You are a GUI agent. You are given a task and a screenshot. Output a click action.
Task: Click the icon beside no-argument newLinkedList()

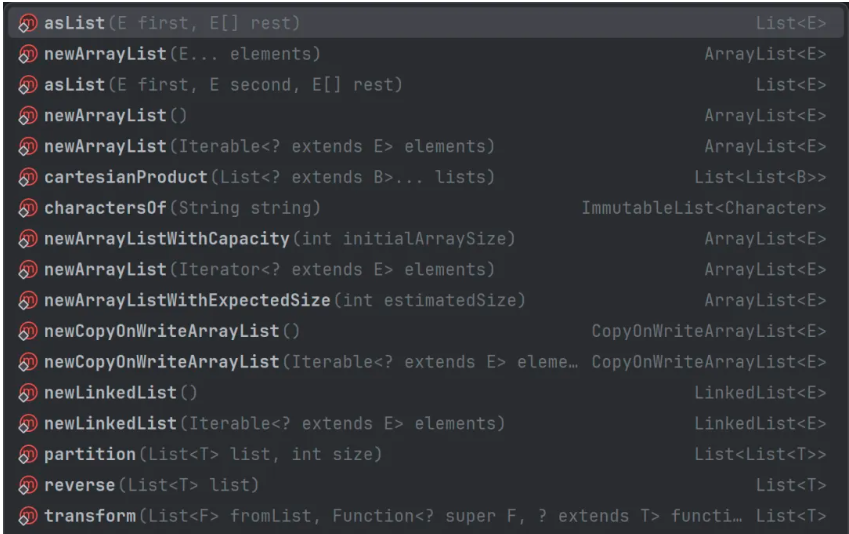click(28, 393)
